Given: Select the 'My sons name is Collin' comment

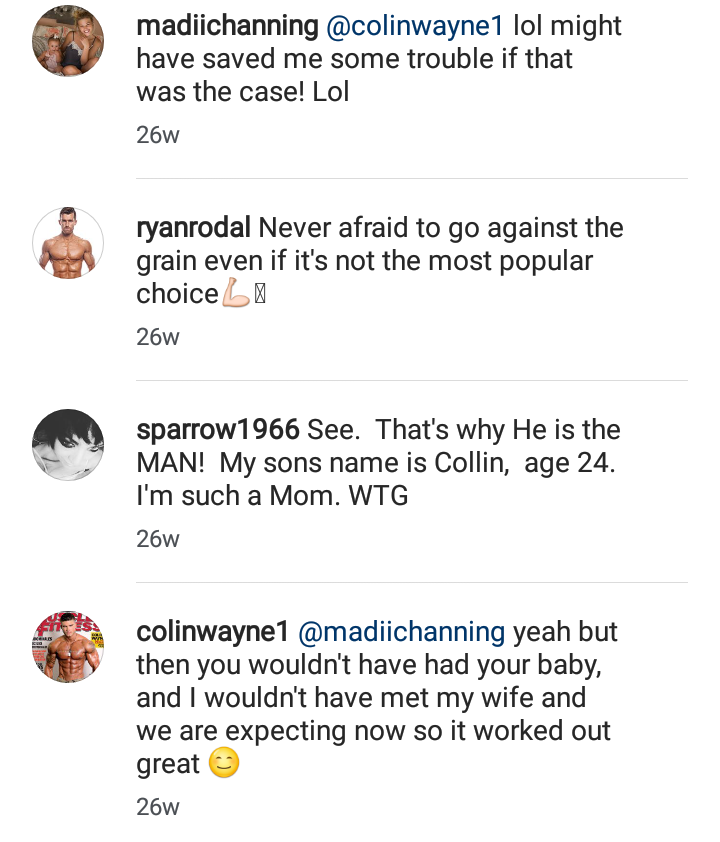Looking at the screenshot, I should [x=379, y=463].
